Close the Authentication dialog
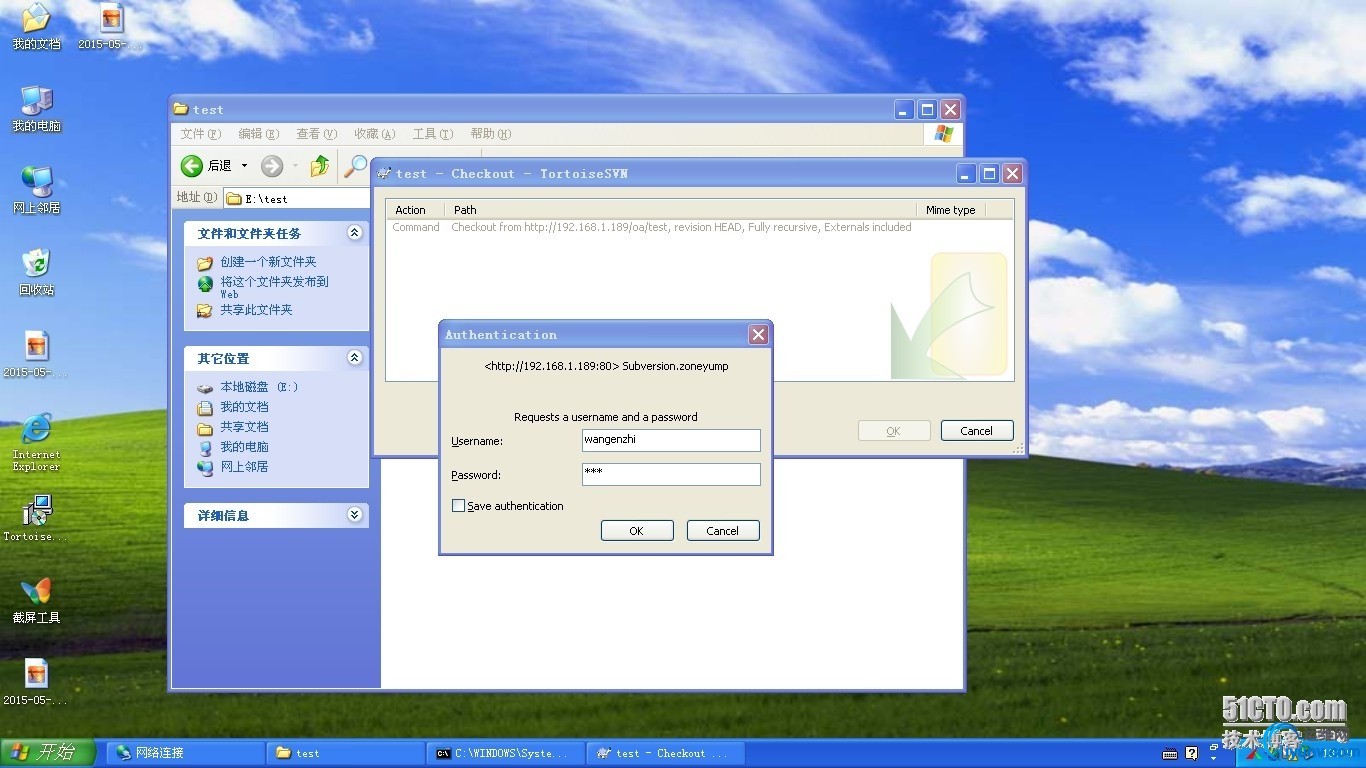 (759, 335)
